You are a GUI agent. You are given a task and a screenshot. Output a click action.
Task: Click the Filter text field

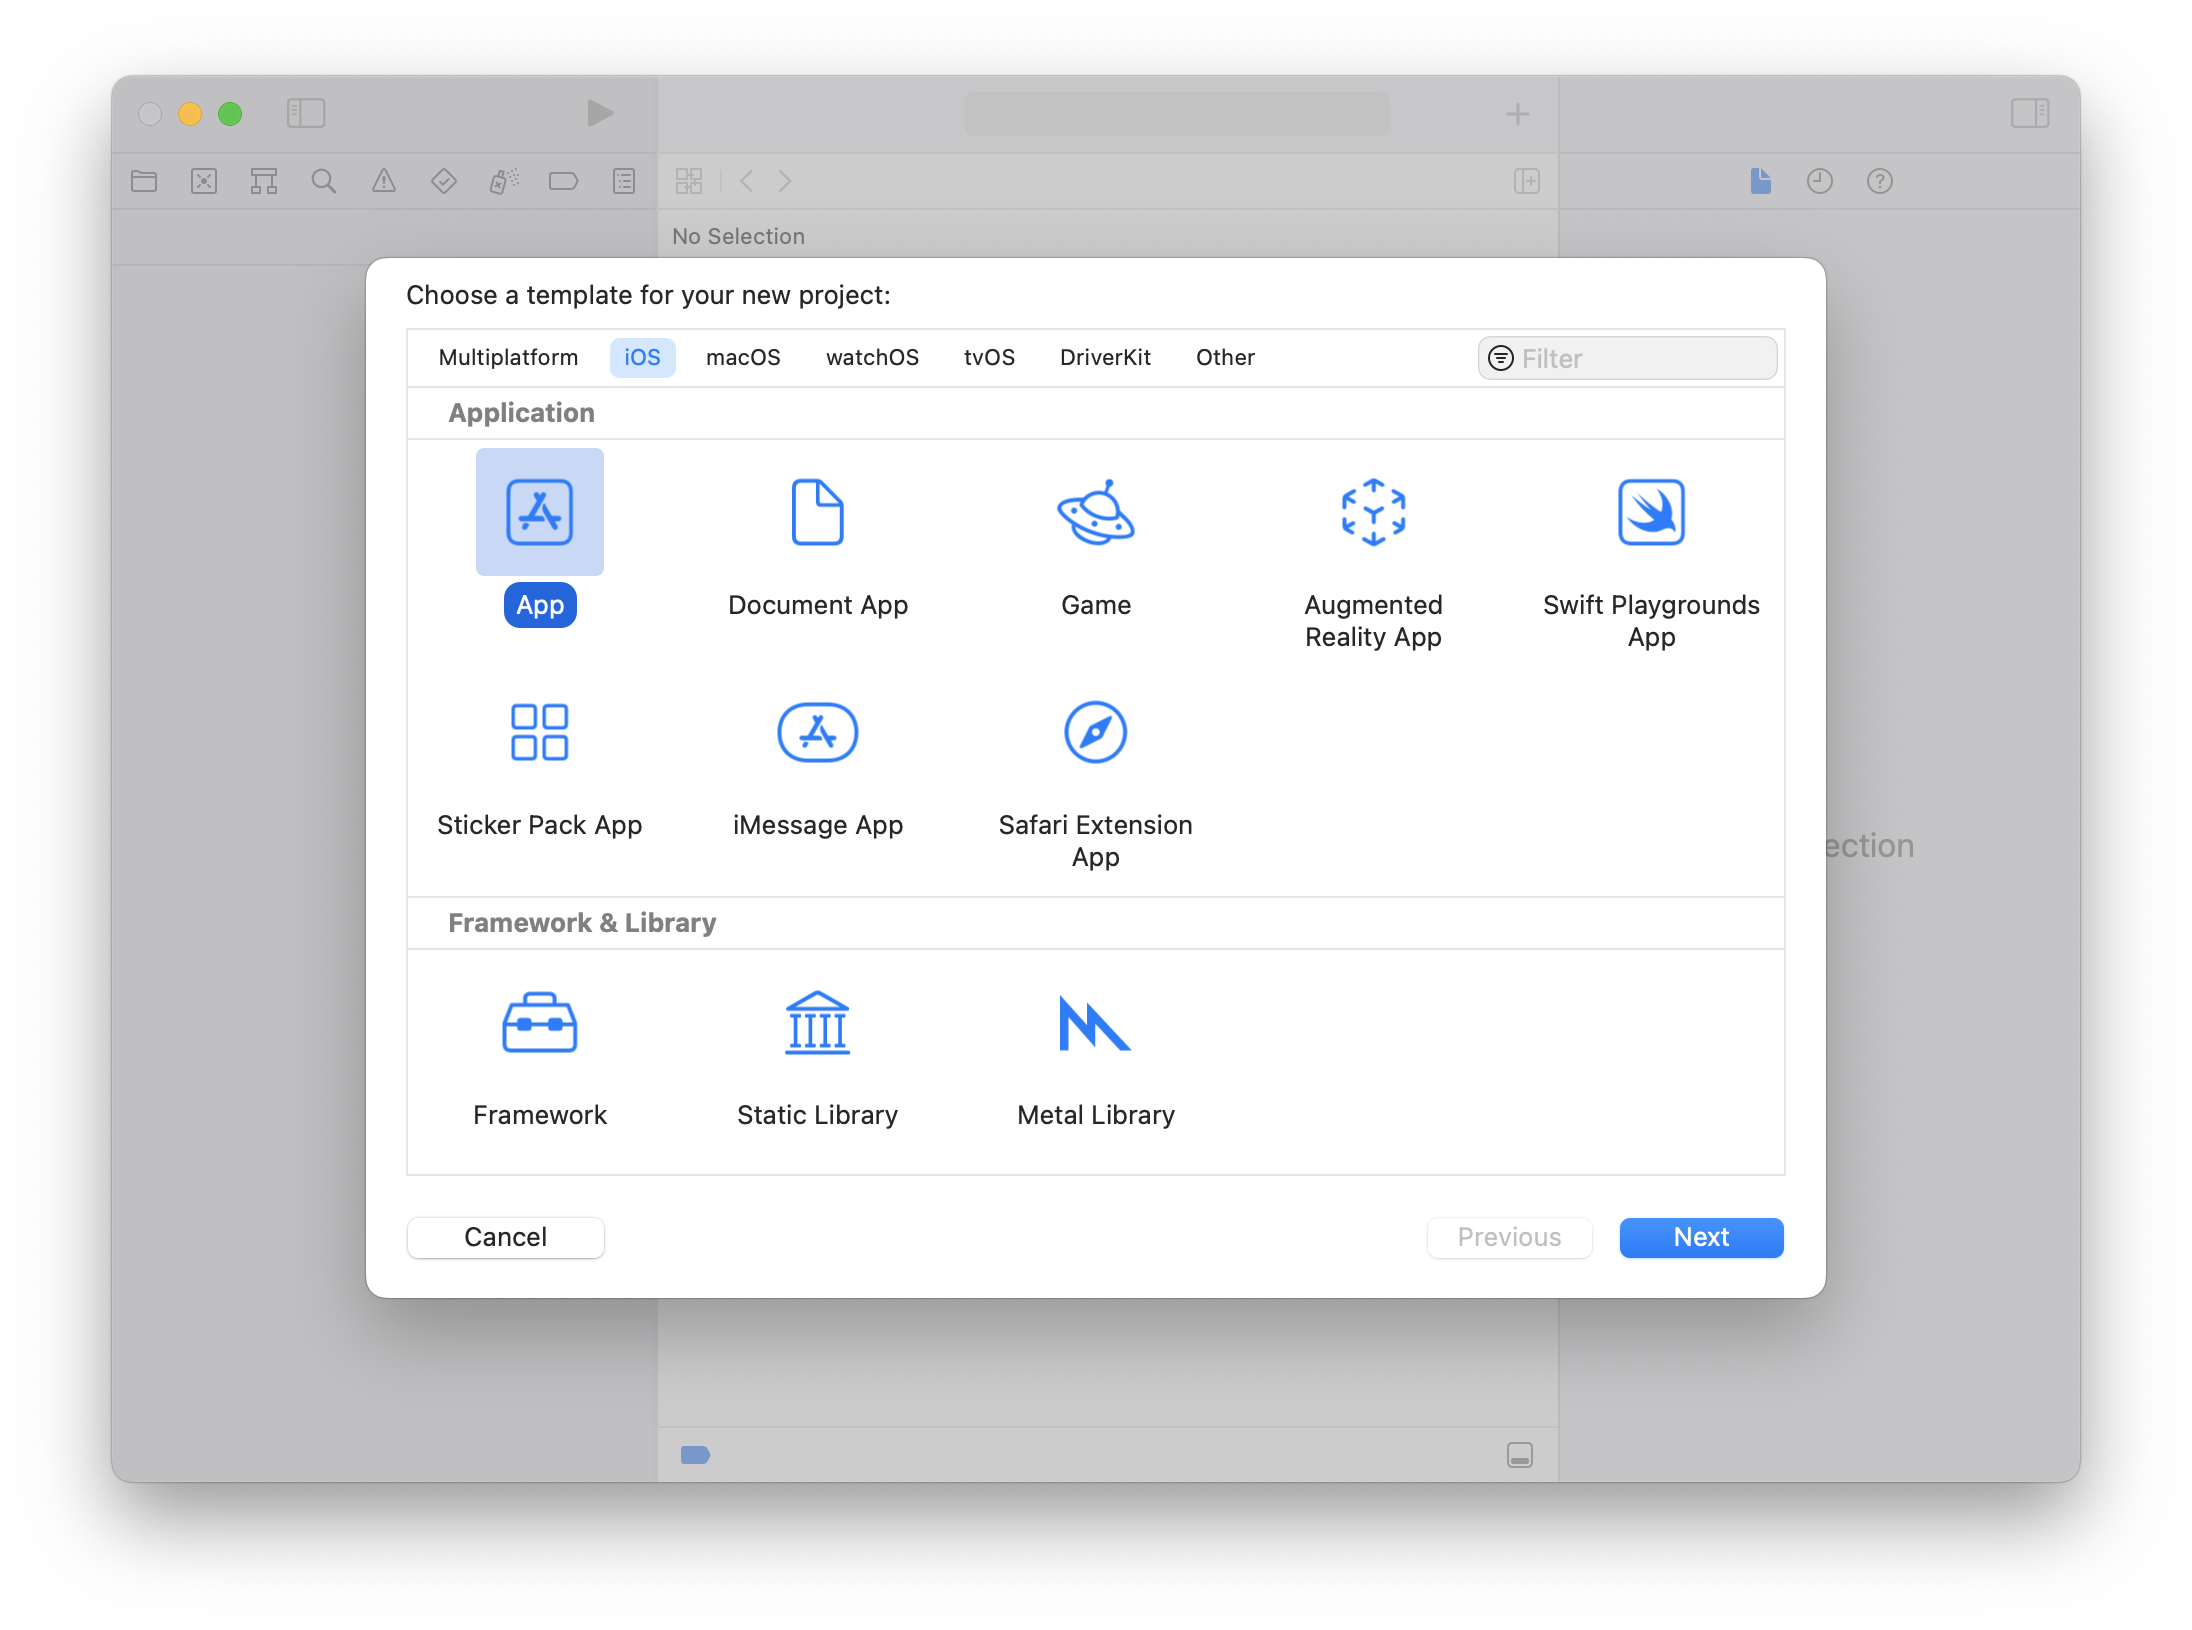(1627, 358)
